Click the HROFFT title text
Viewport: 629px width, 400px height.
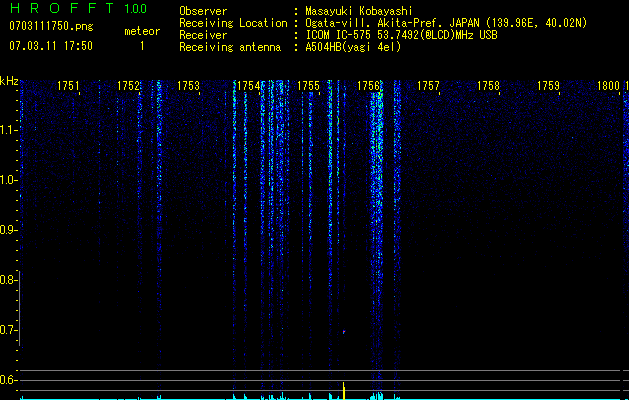click(x=61, y=8)
